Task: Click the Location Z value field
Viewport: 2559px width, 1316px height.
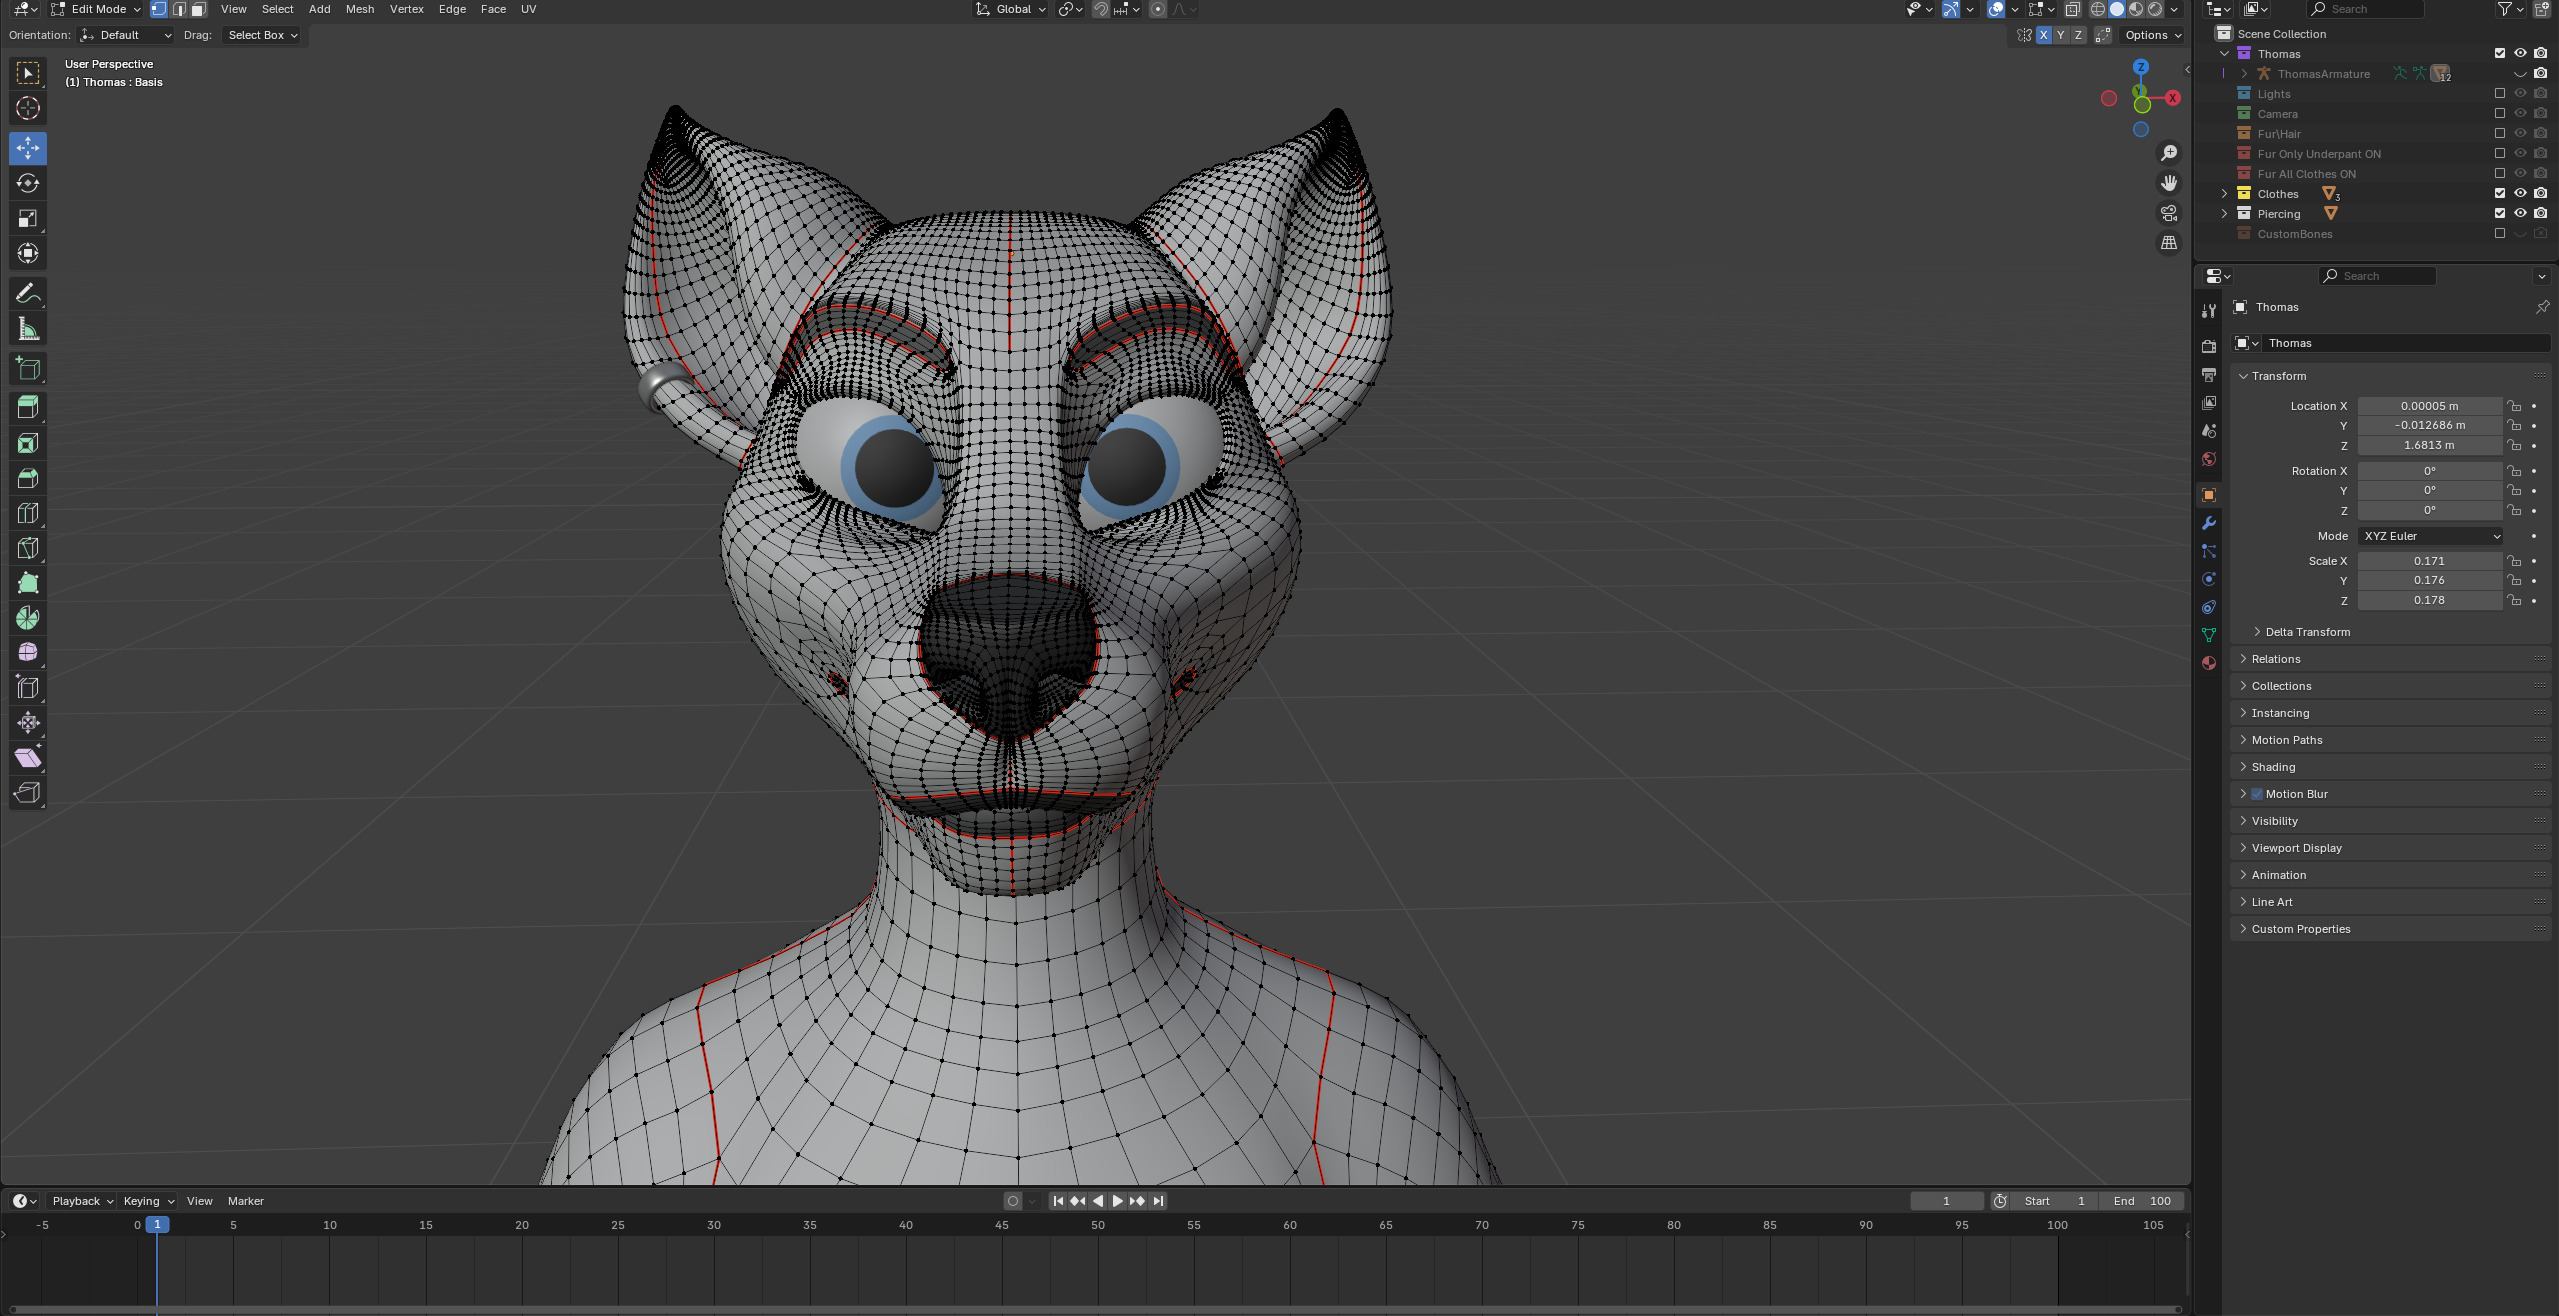Action: (2429, 446)
